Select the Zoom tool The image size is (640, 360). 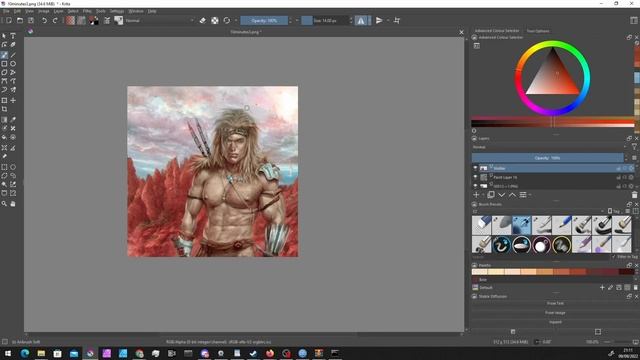coord(4,203)
